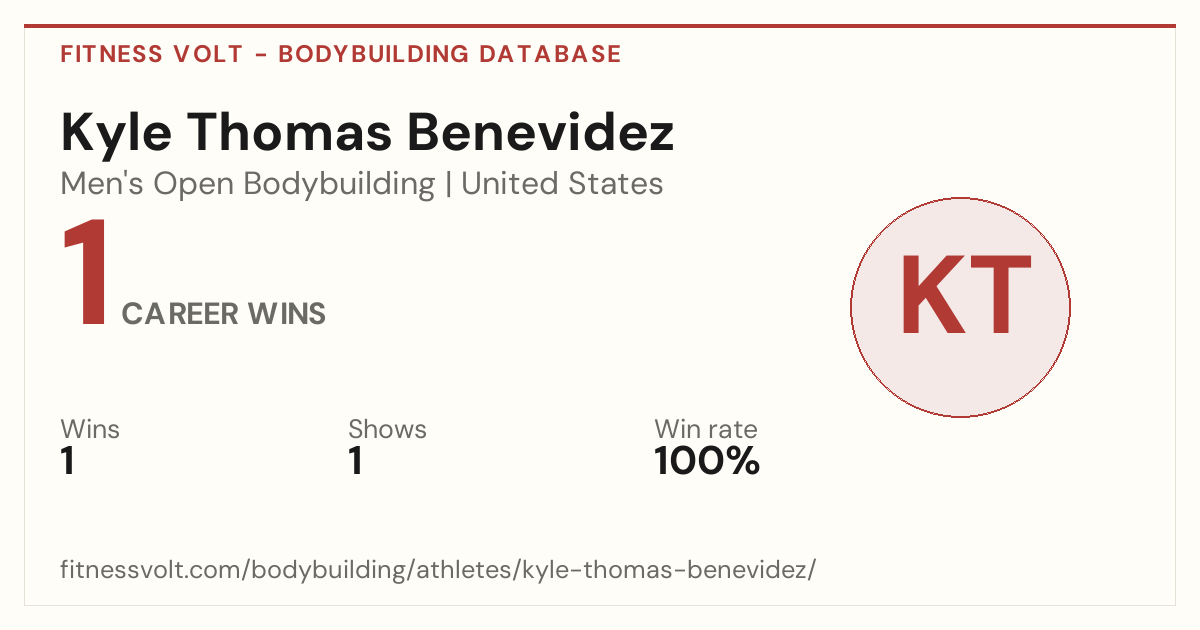1200x630 pixels.
Task: Click the United States country label
Action: tap(562, 184)
